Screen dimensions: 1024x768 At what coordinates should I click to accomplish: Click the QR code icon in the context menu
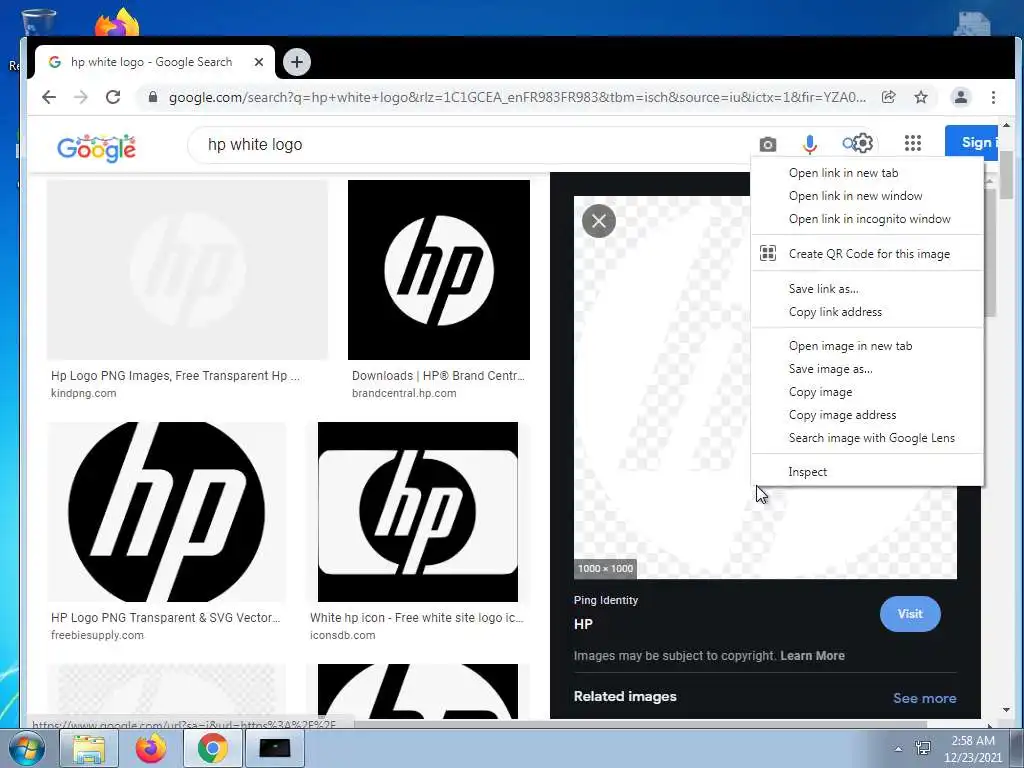pyautogui.click(x=768, y=253)
